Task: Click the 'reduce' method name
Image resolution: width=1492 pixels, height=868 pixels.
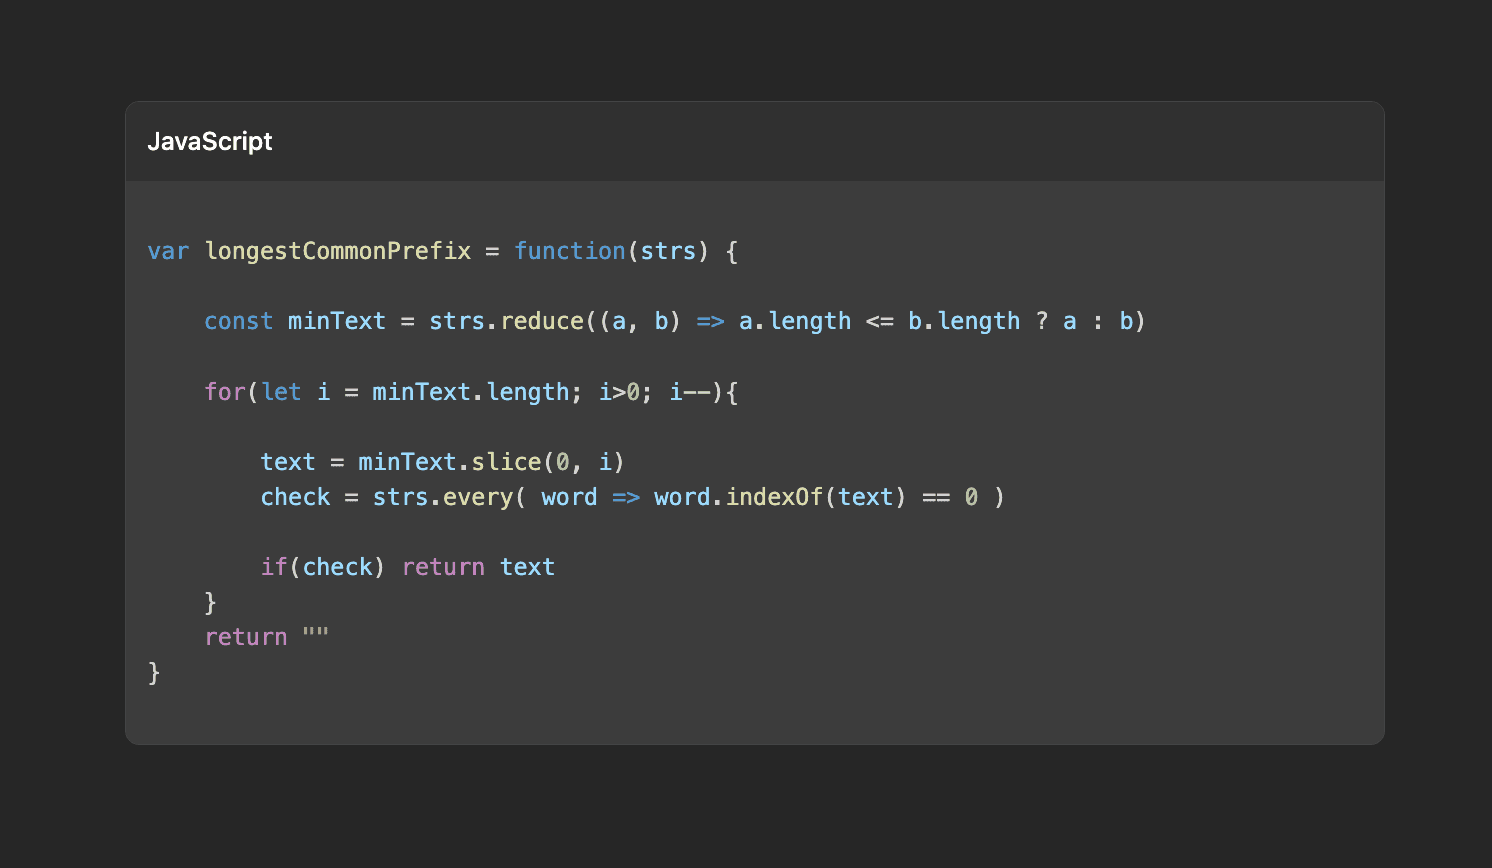Action: tap(542, 321)
